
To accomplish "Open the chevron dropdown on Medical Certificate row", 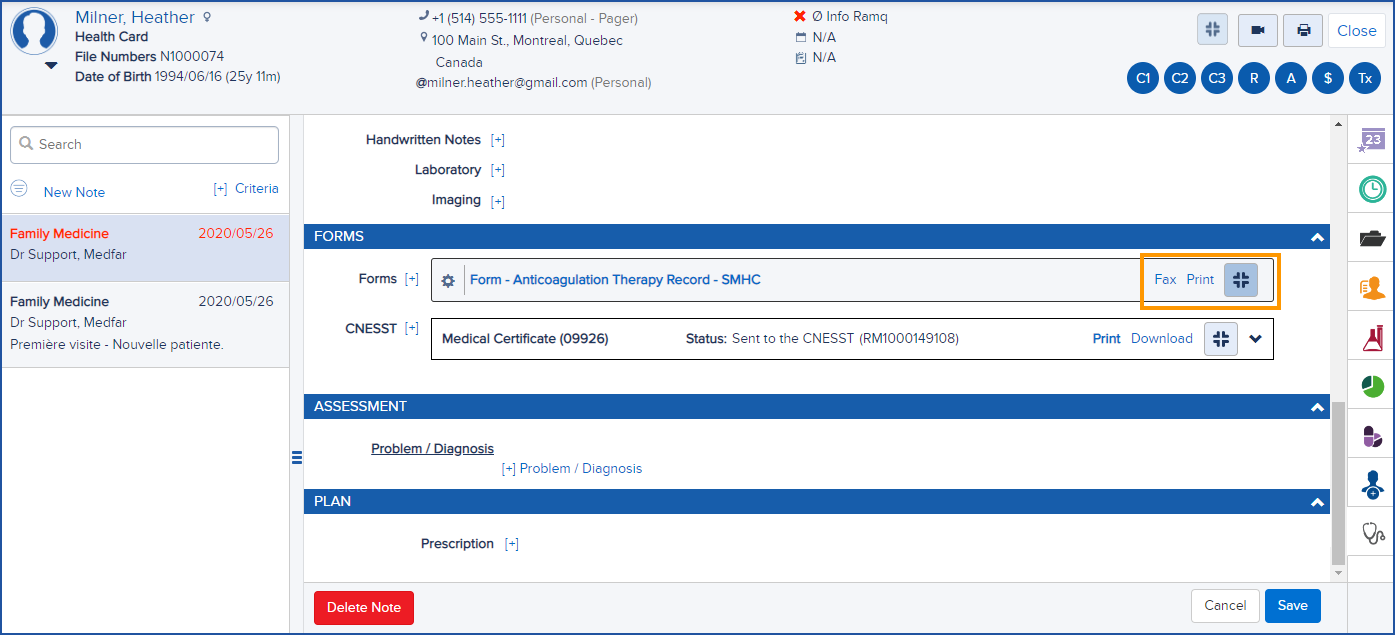I will click(x=1257, y=338).
